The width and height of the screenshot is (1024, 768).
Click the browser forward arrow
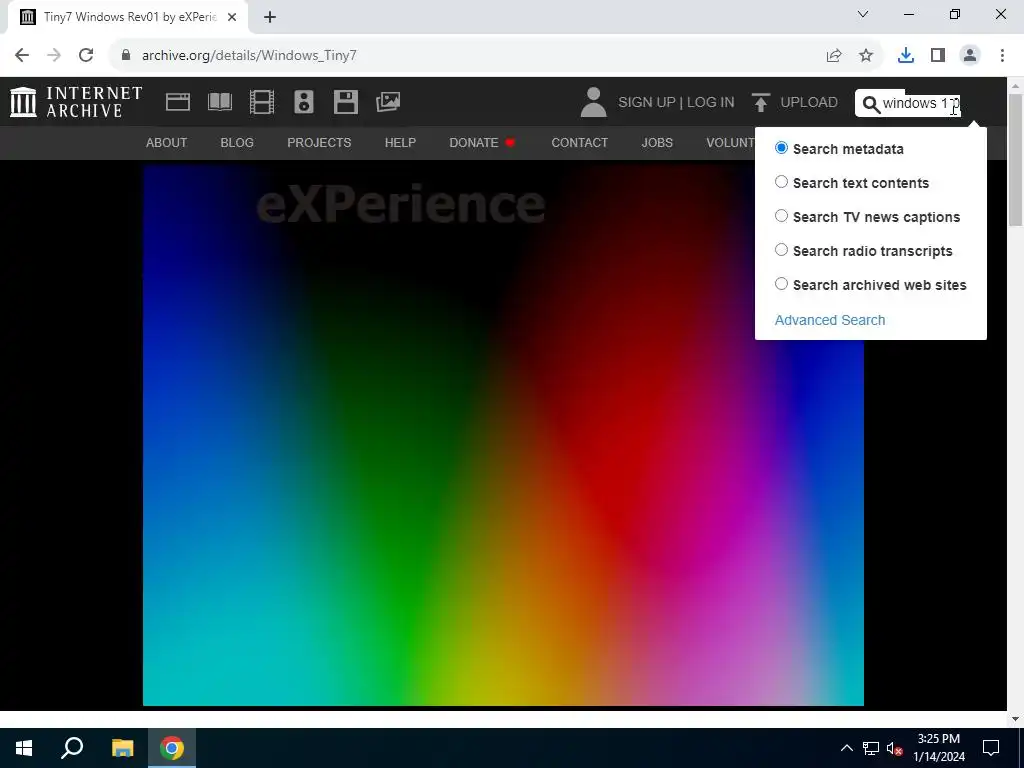[x=54, y=56]
